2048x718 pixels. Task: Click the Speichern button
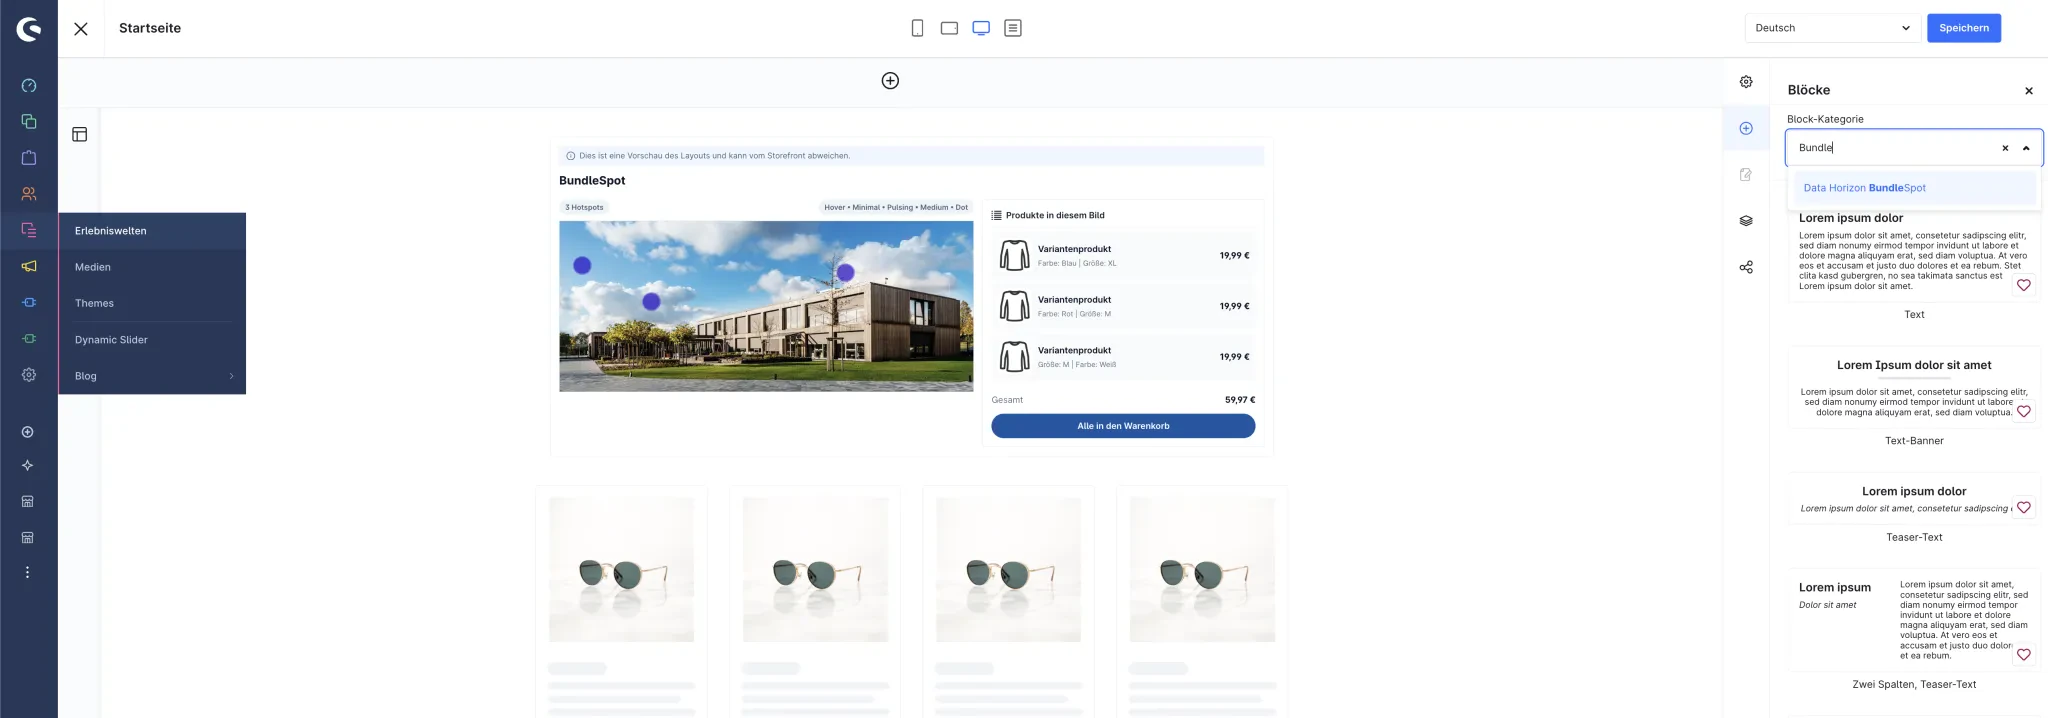pos(1964,28)
